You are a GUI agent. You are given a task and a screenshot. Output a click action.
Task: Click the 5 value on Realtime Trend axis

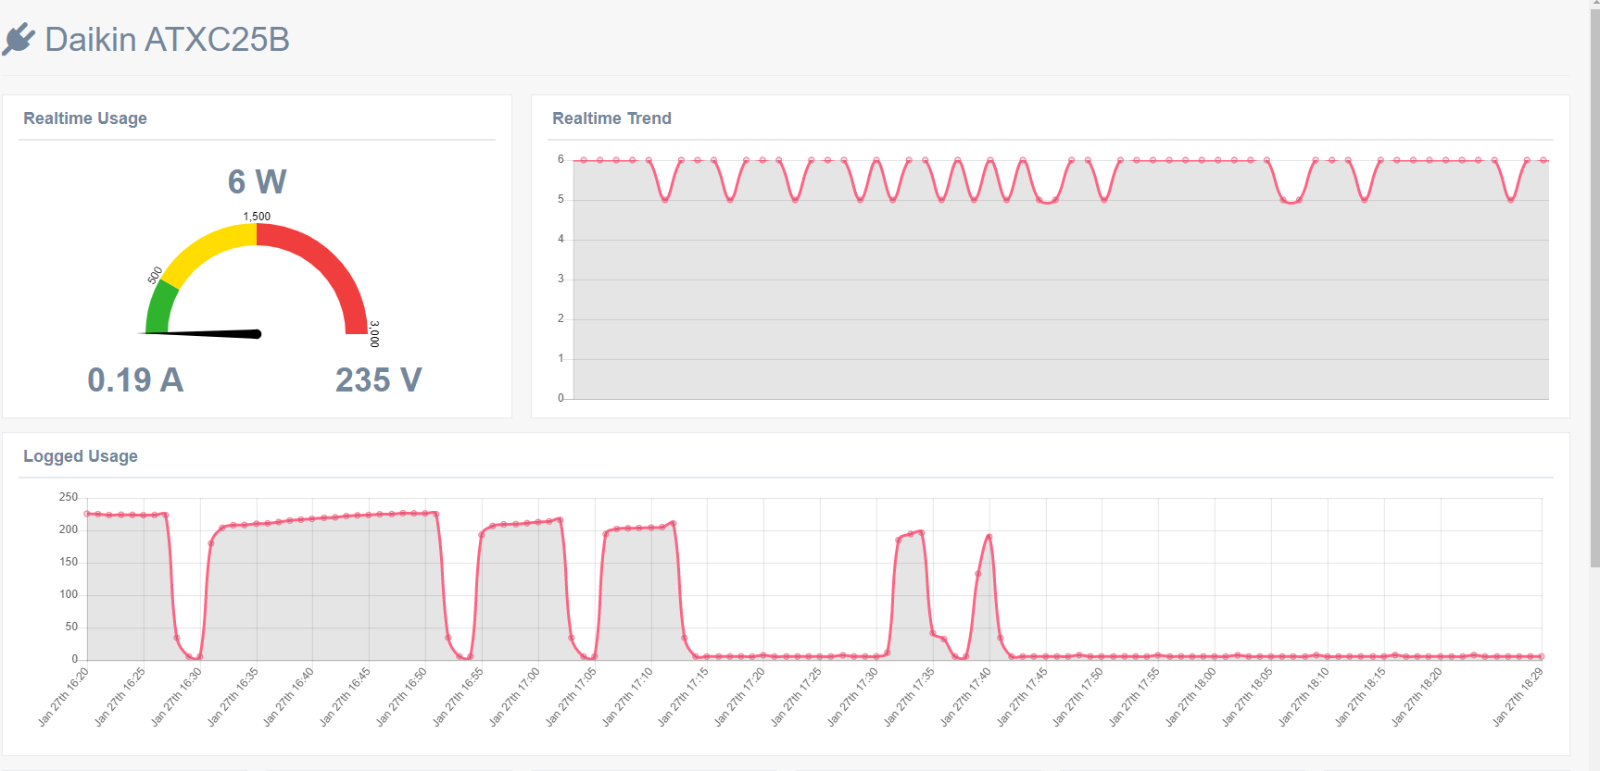pyautogui.click(x=561, y=199)
